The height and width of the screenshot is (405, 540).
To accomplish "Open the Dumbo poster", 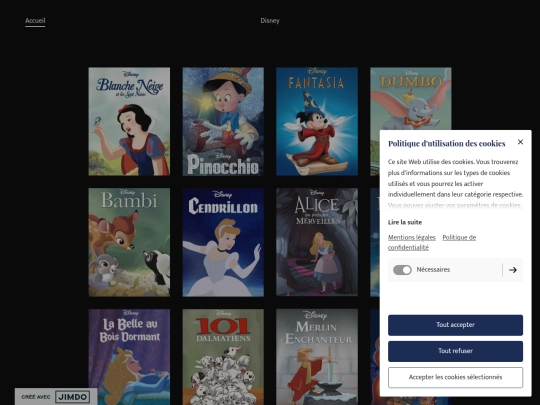I will tap(411, 99).
